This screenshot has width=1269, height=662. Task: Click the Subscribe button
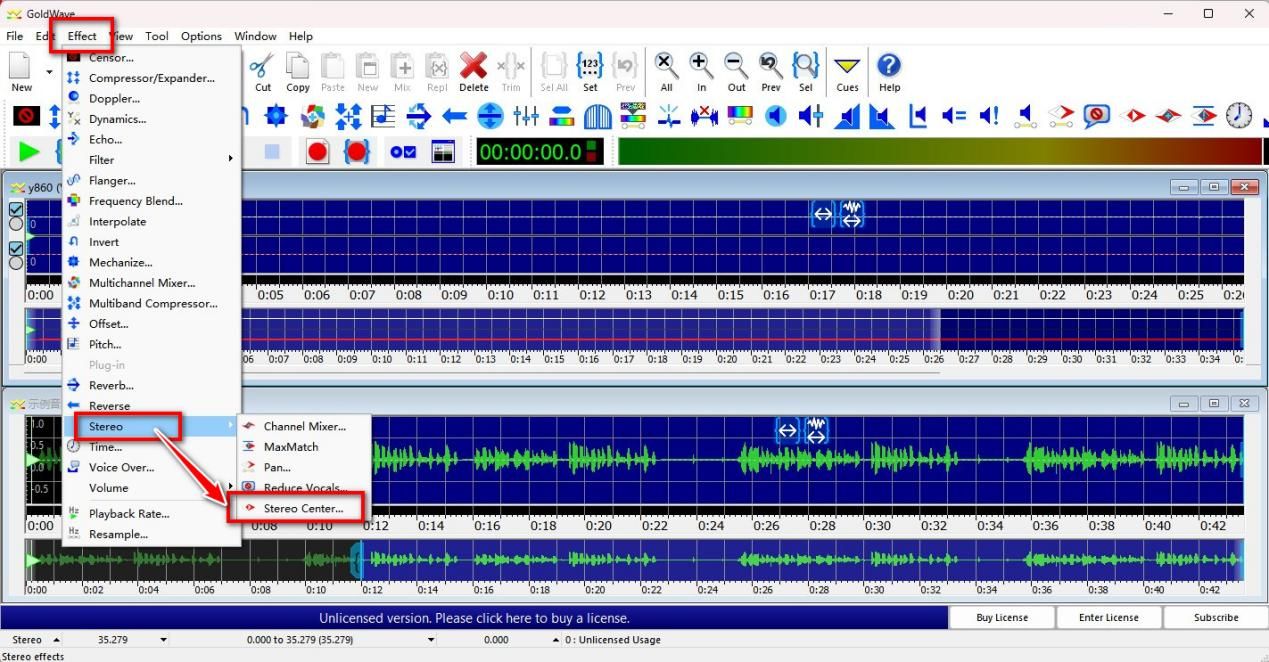click(x=1216, y=618)
